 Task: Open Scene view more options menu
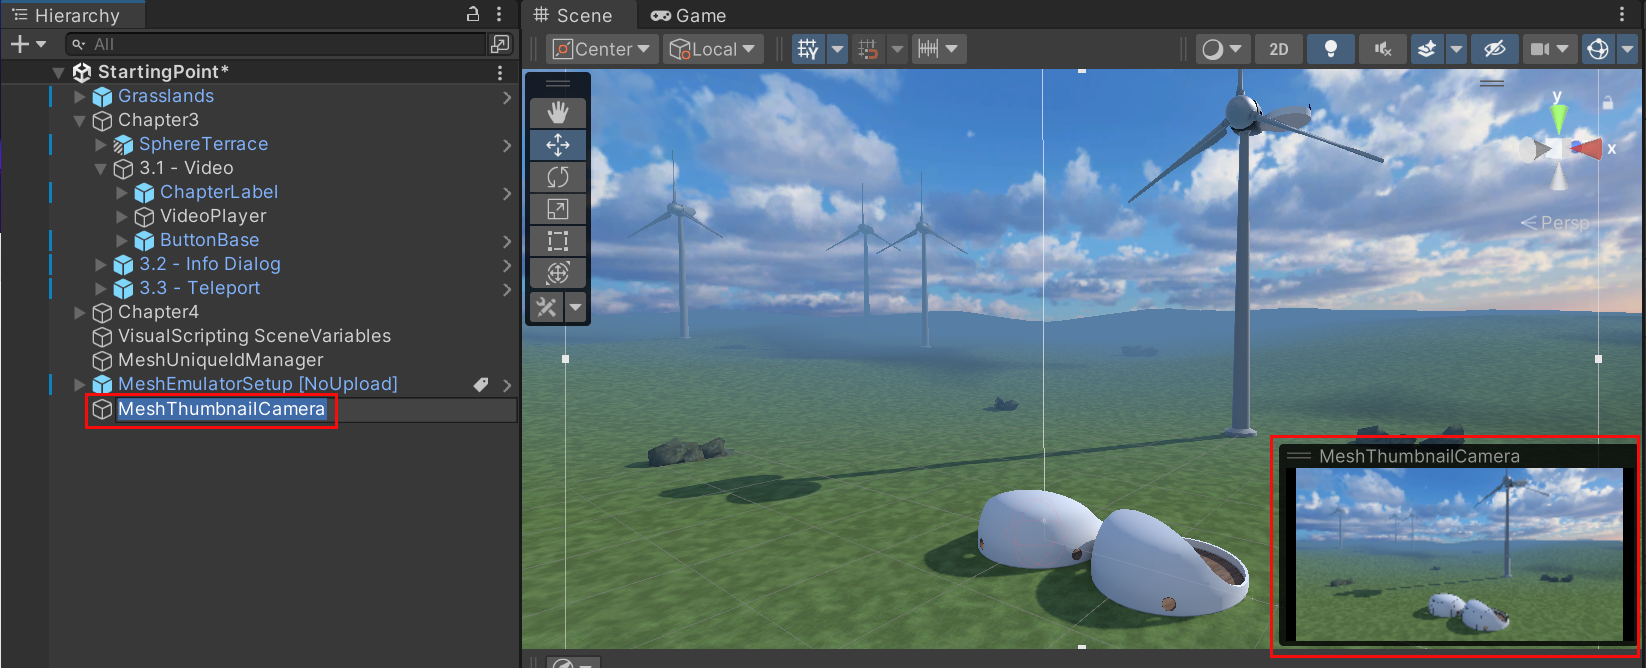point(1622,14)
